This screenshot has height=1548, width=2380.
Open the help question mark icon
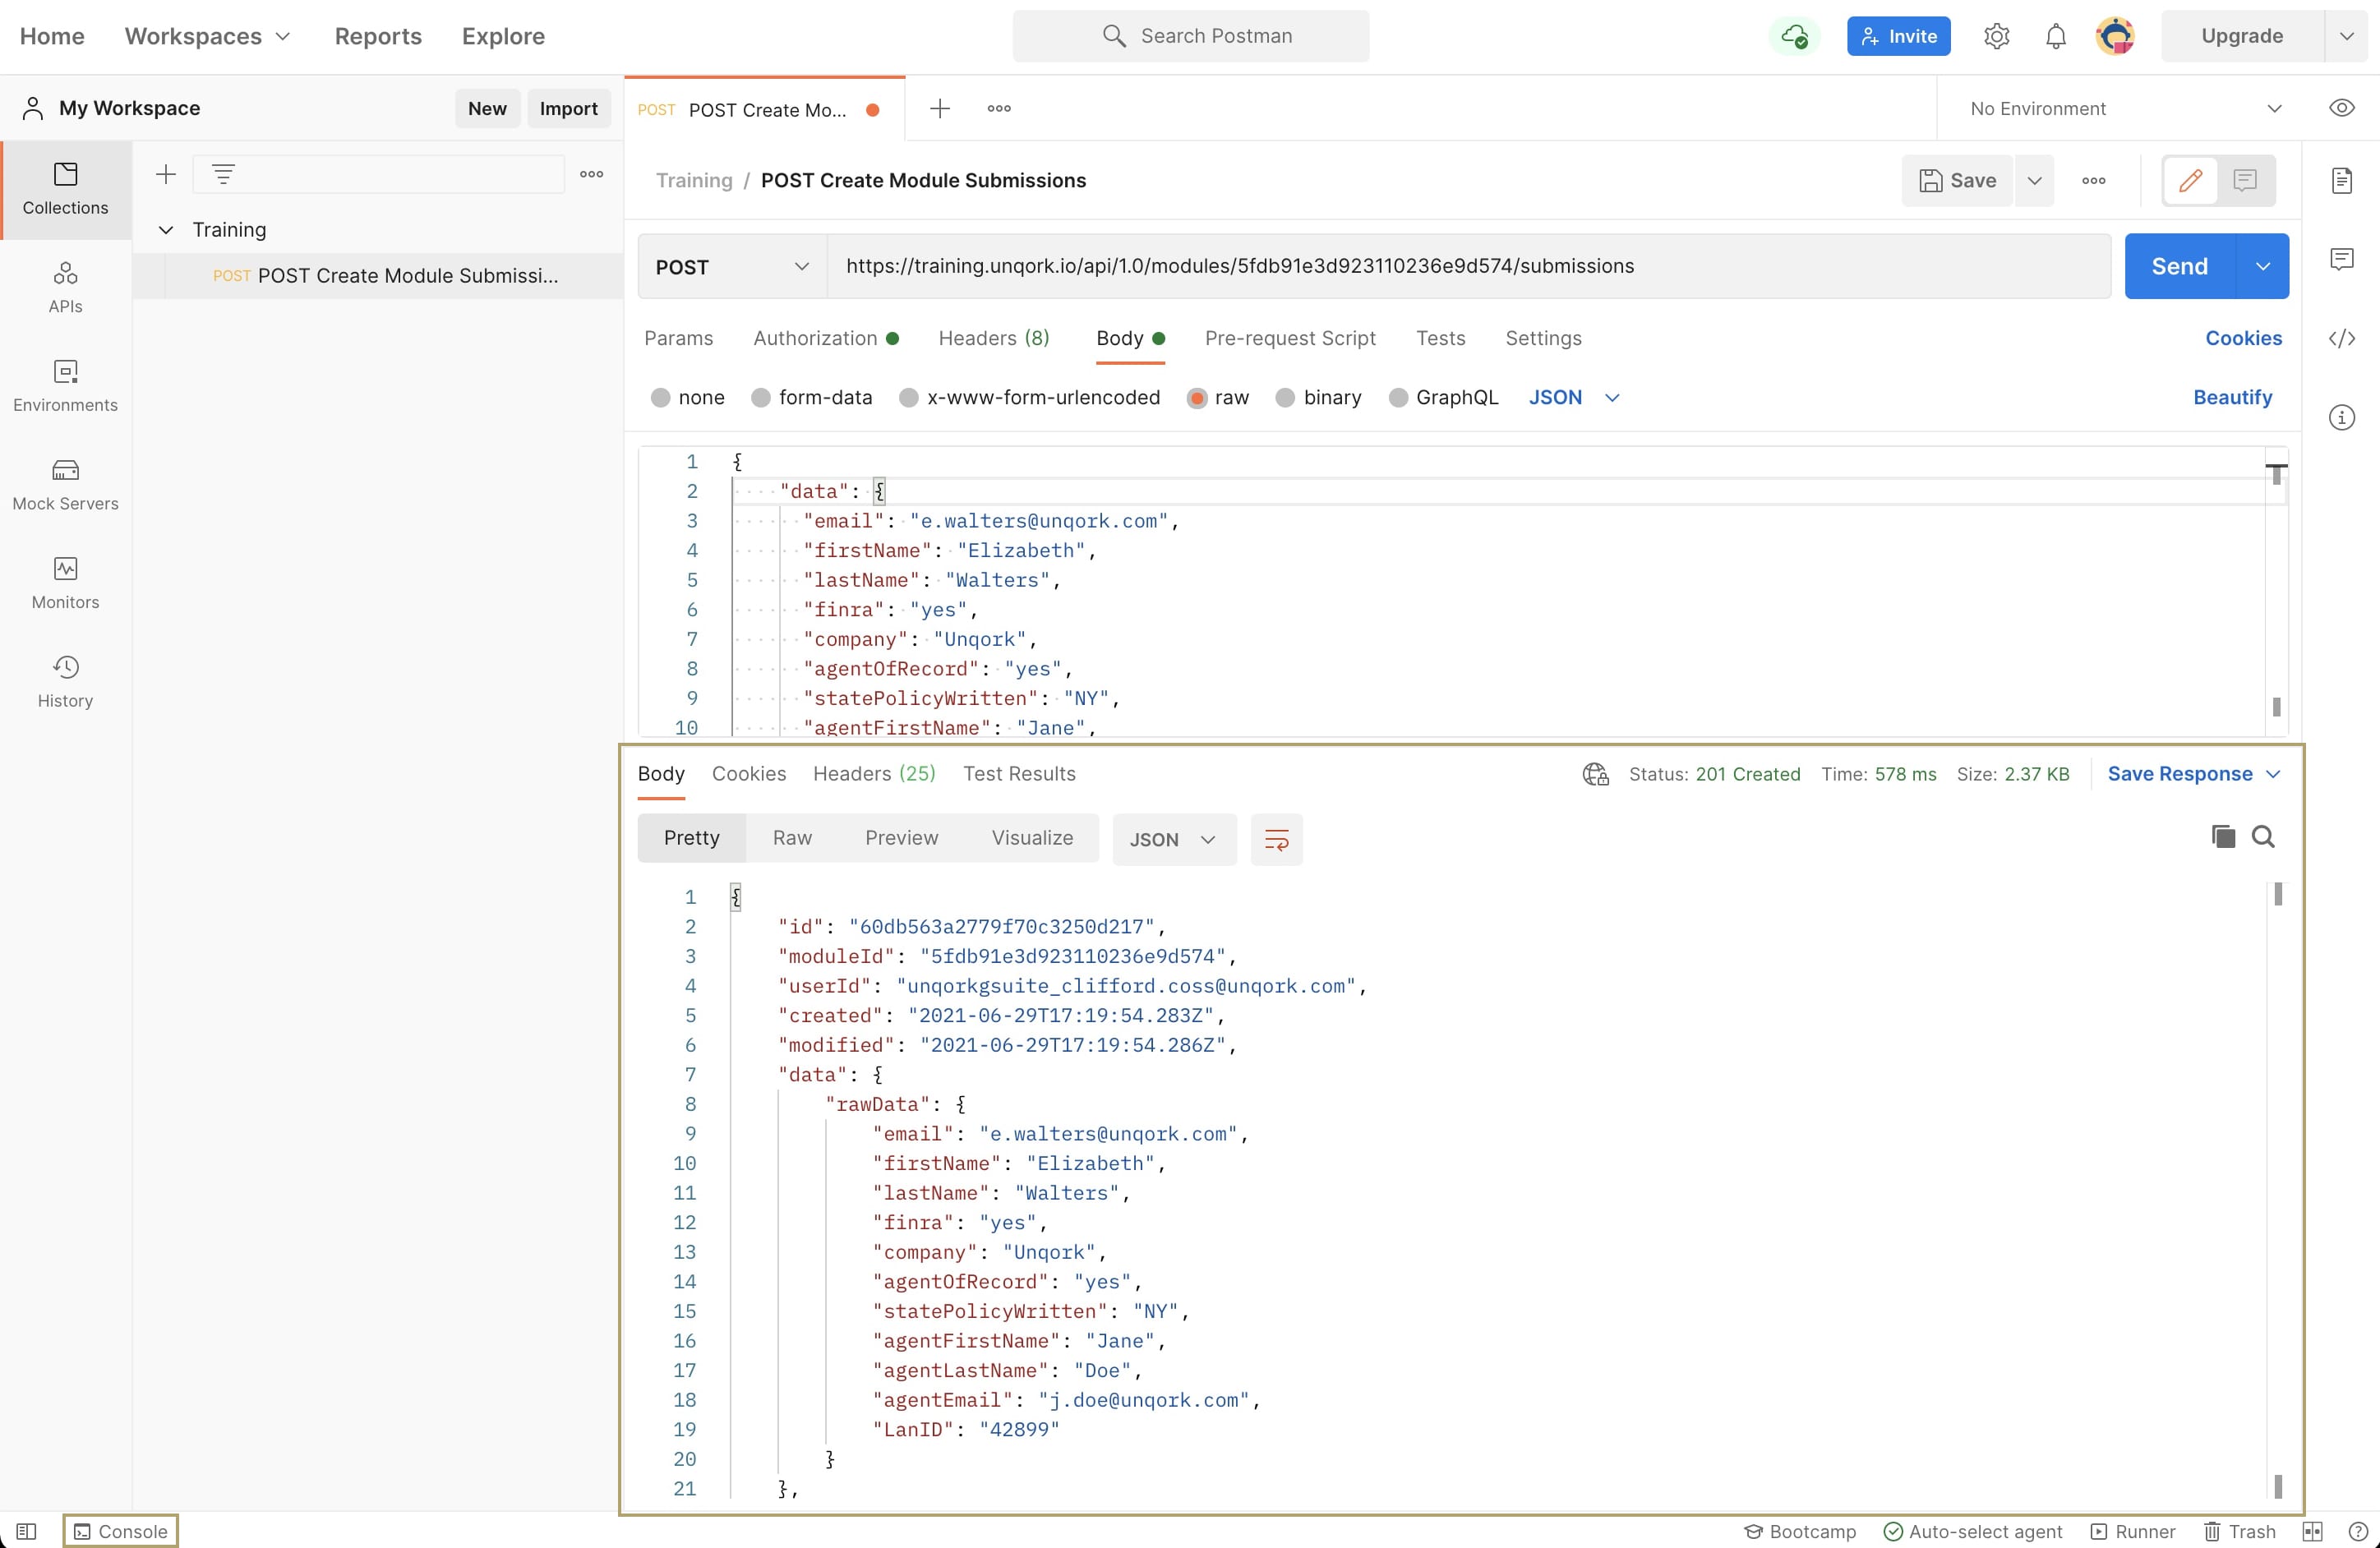pyautogui.click(x=2357, y=1531)
